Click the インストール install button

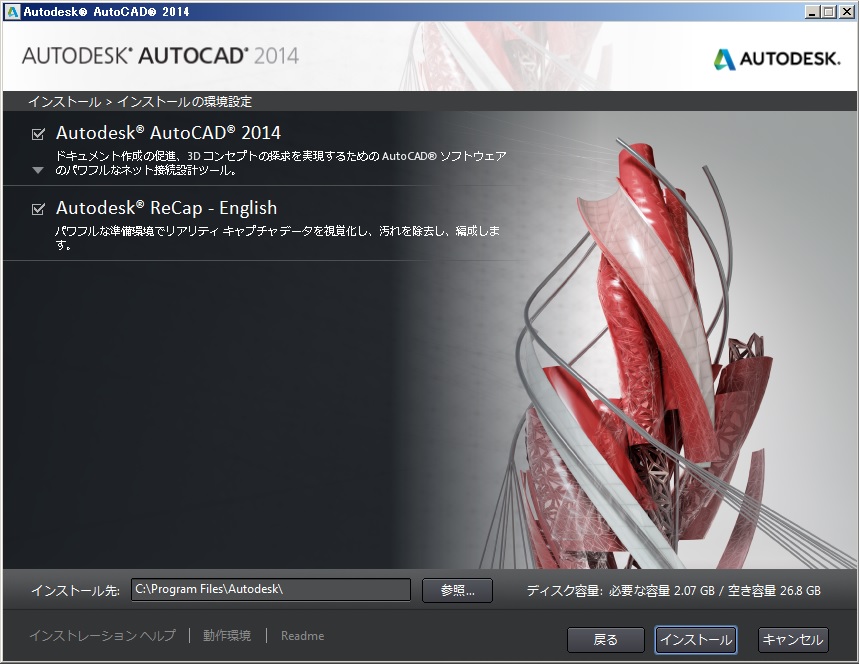pos(696,639)
